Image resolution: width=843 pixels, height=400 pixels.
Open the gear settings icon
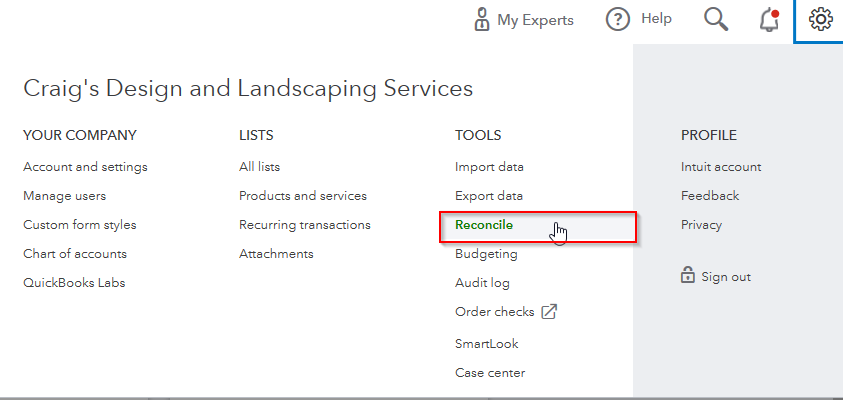coord(820,20)
